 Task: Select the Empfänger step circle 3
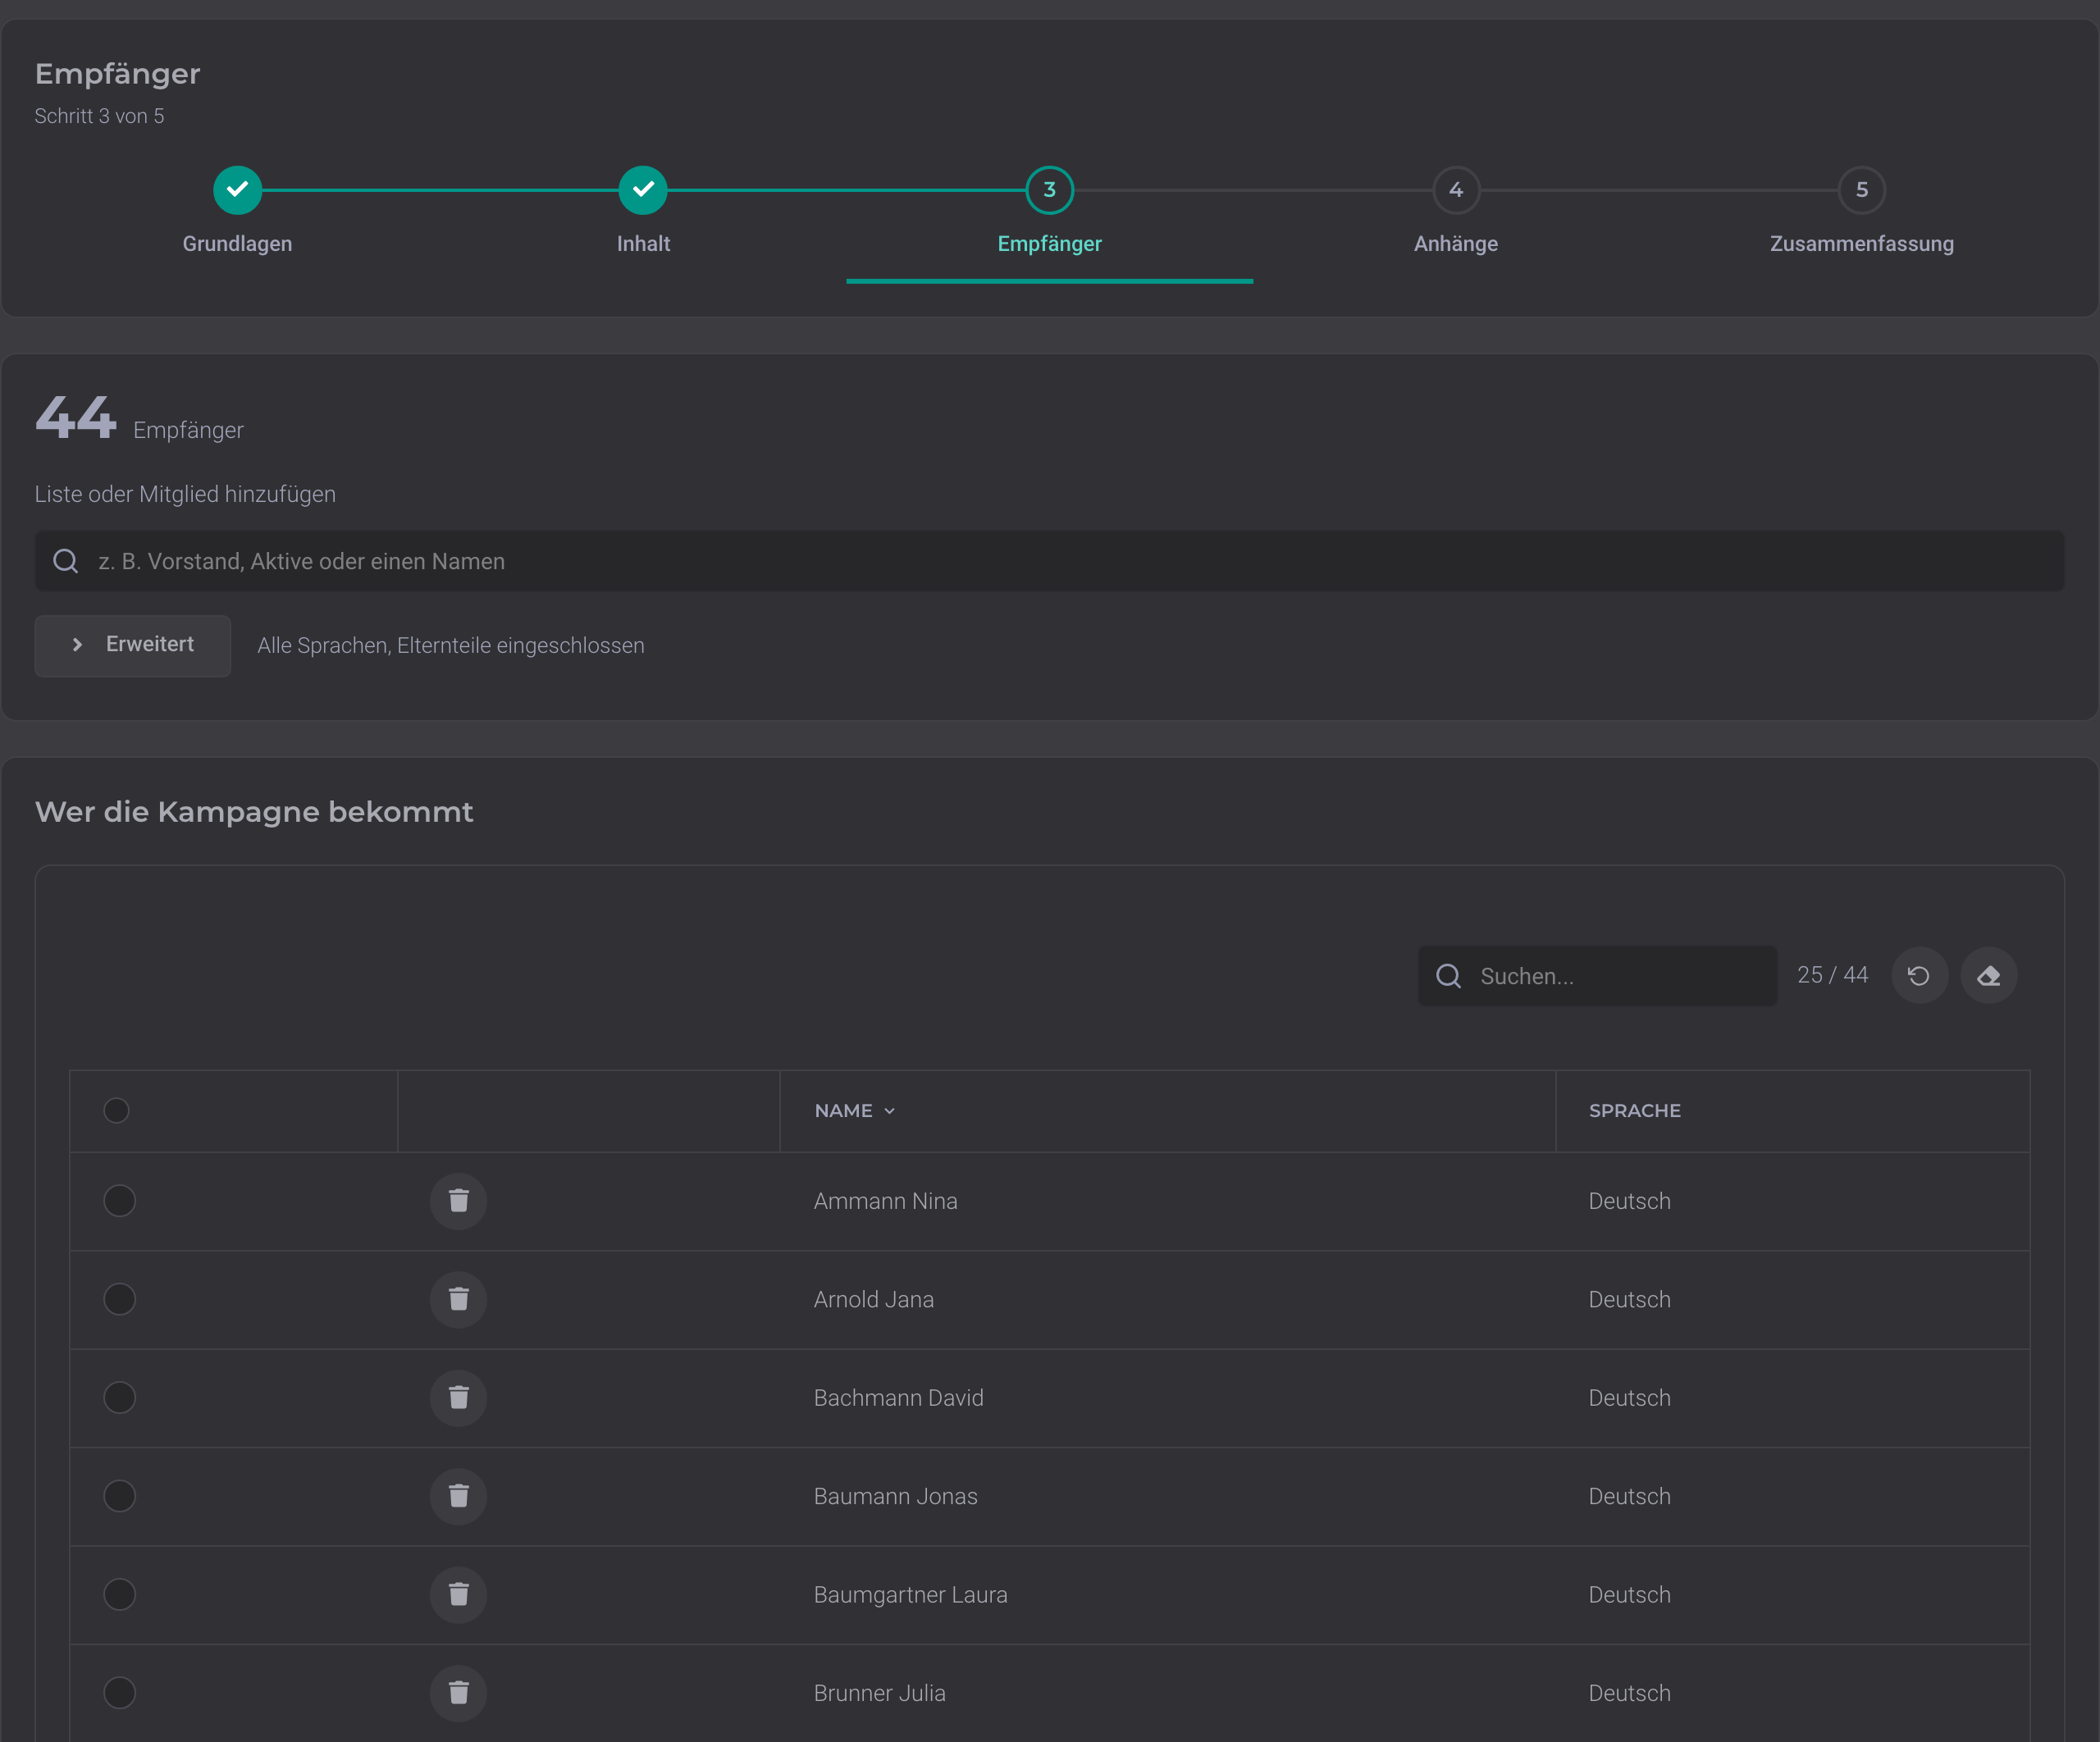[x=1049, y=190]
